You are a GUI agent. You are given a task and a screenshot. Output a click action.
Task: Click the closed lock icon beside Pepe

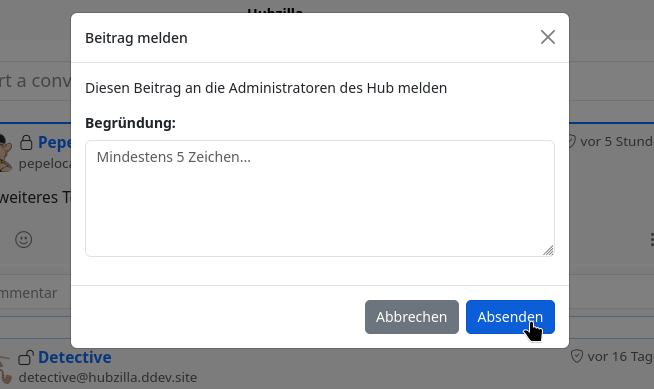pyautogui.click(x=26, y=142)
